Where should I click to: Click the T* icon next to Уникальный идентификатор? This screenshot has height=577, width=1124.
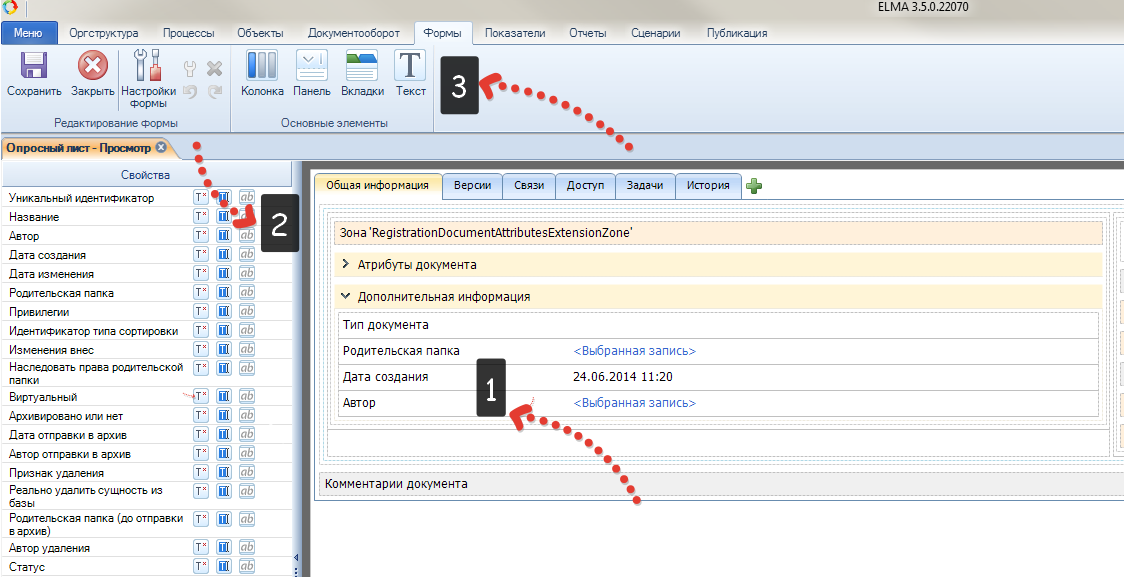(201, 198)
